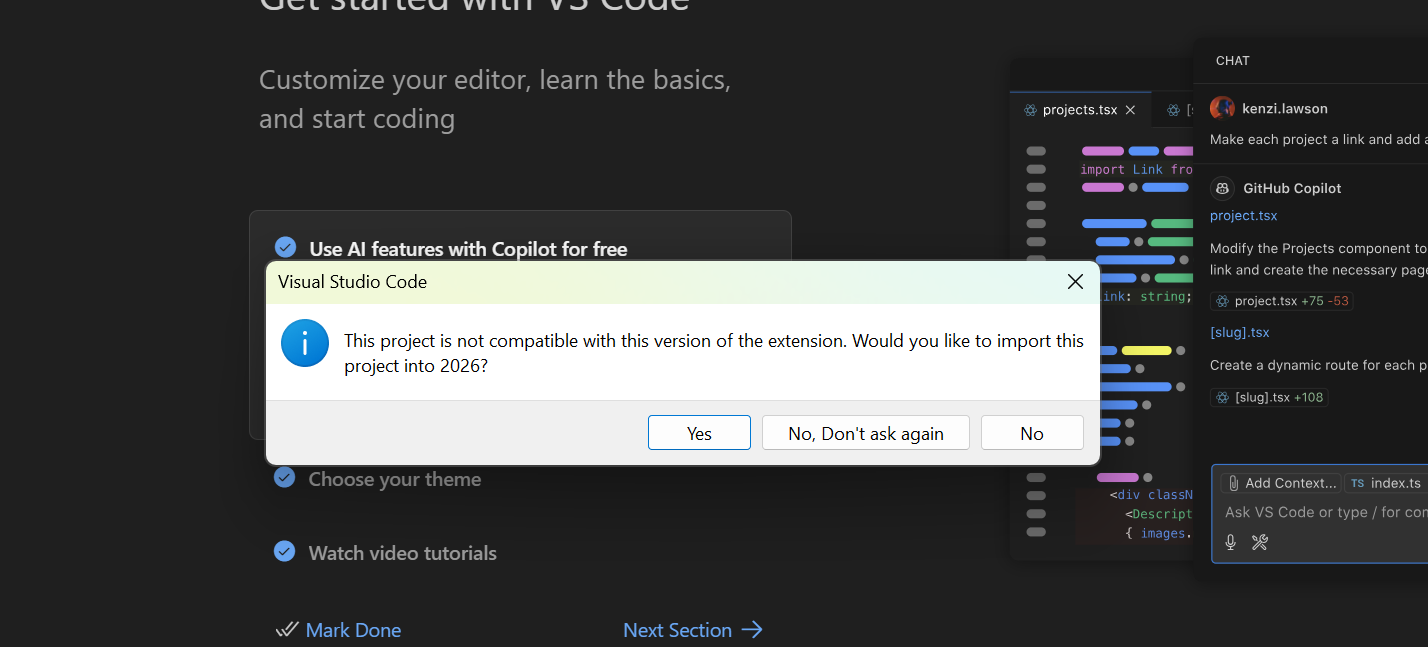Toggle the Choose your theme checkmark
The image size is (1428, 647).
tap(285, 478)
